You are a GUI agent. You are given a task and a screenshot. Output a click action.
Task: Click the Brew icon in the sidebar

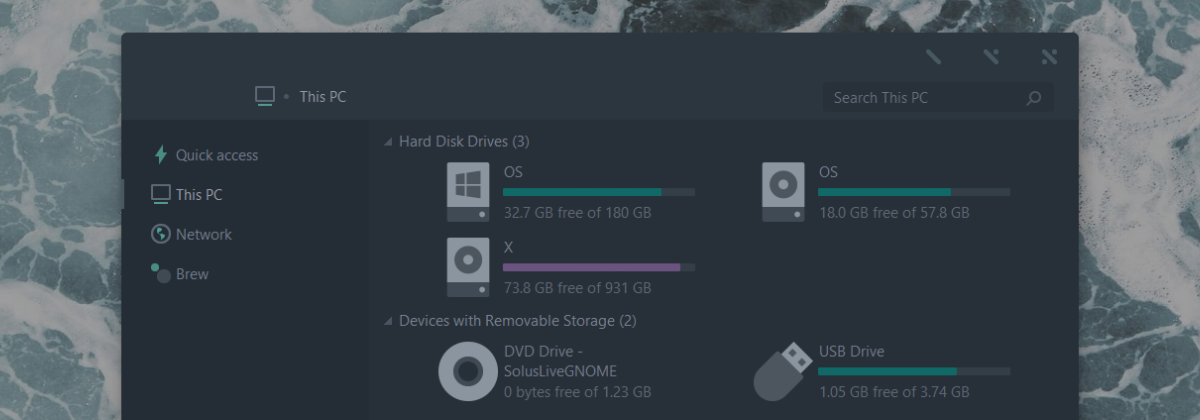coord(160,272)
